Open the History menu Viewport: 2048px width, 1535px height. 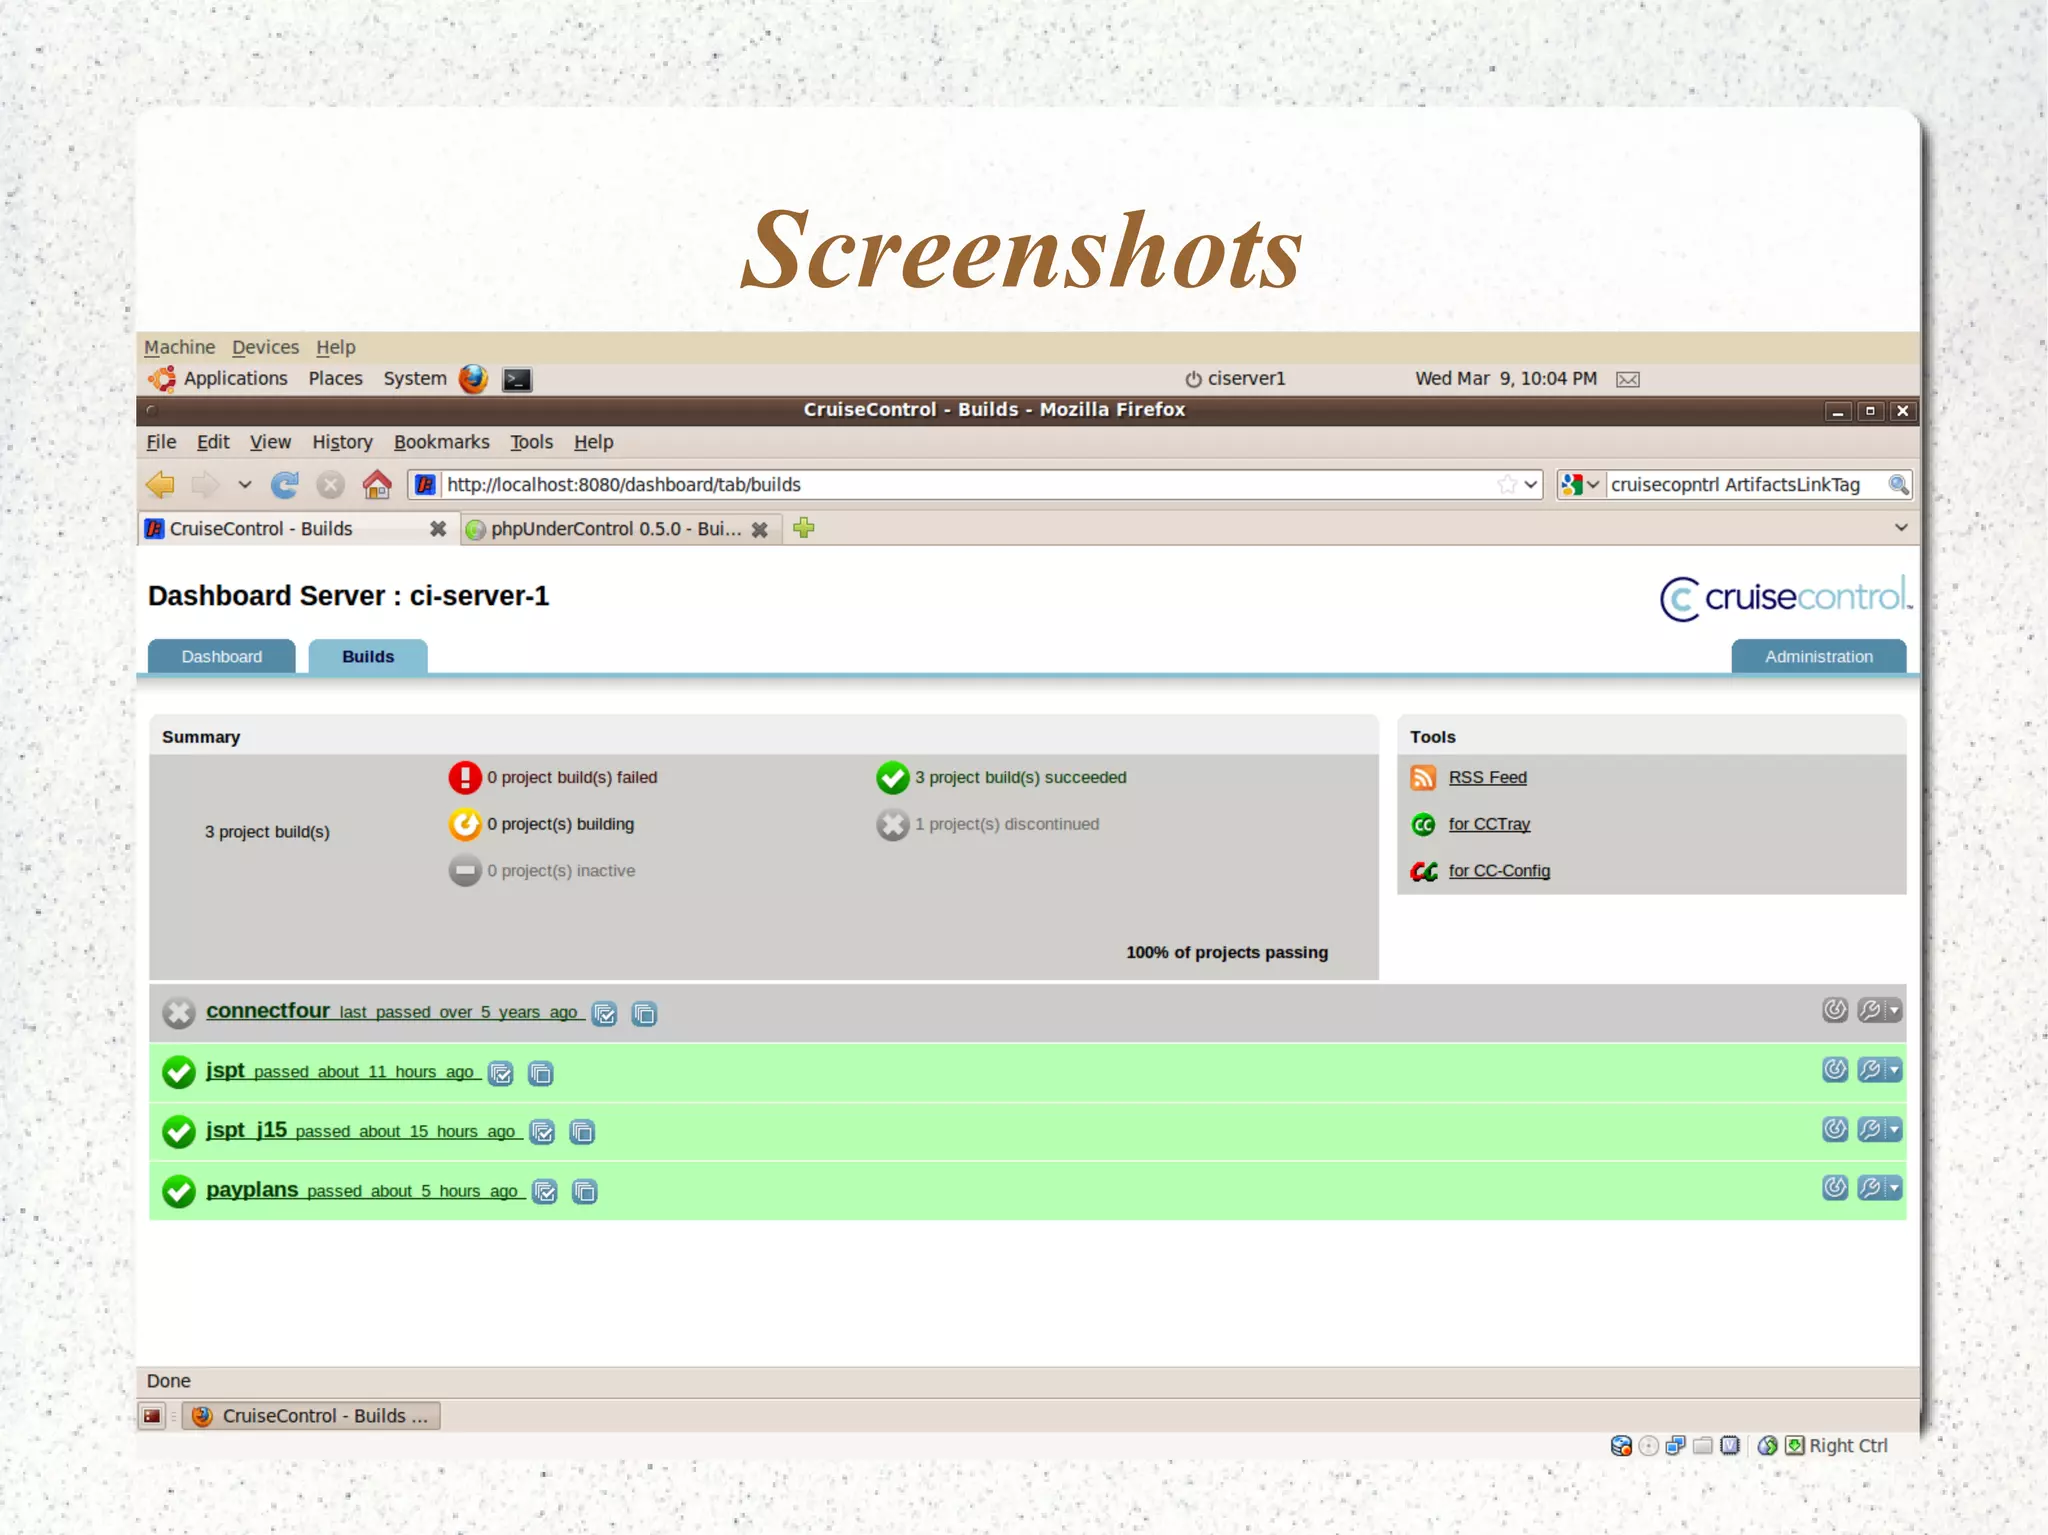(x=342, y=442)
